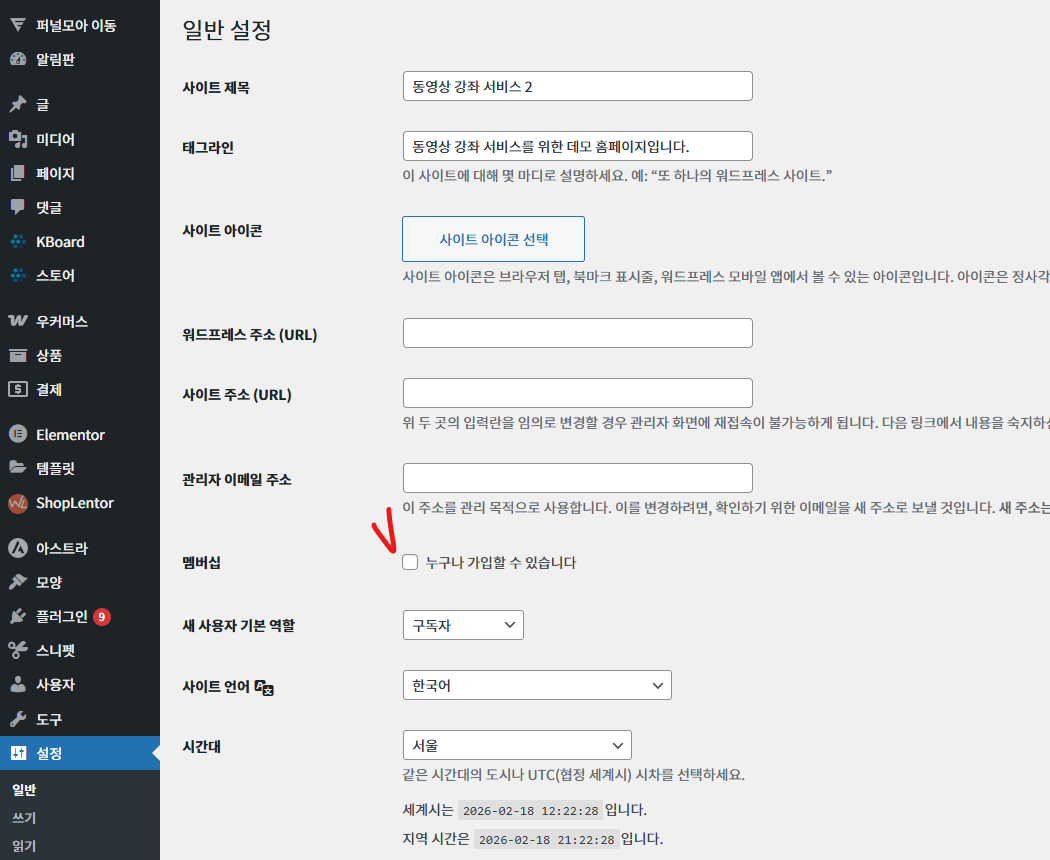Enable the 누구나 가입할 수 있습니다 checkbox
This screenshot has width=1050, height=860.
click(x=410, y=562)
